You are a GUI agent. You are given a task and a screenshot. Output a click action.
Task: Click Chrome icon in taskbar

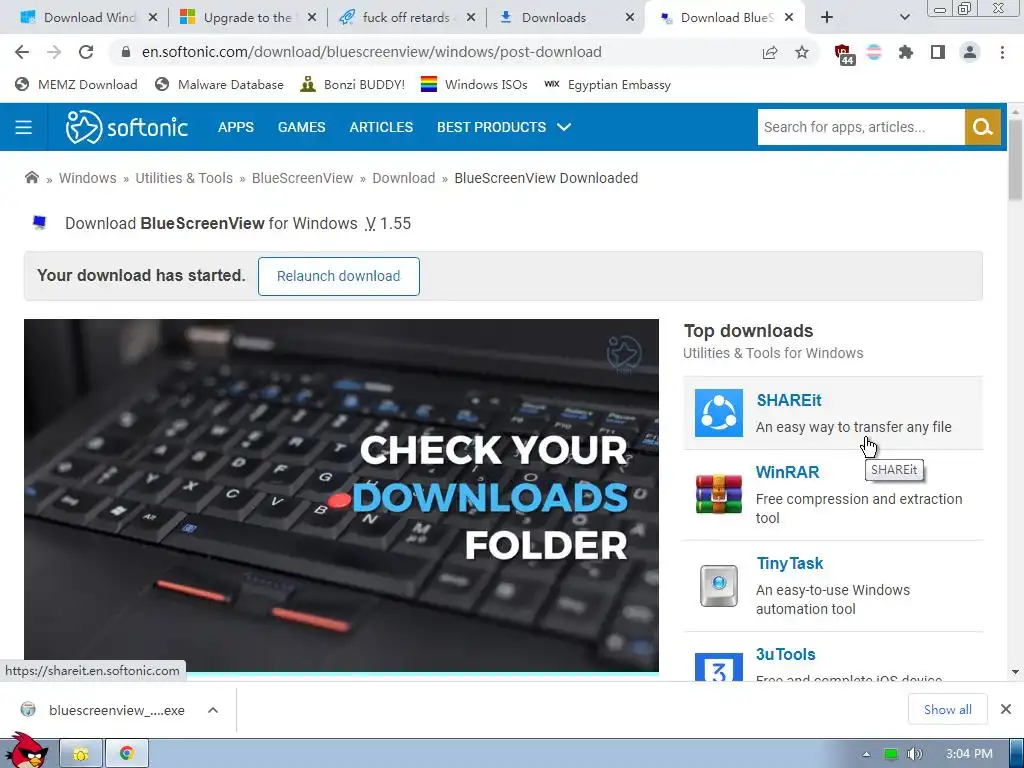pyautogui.click(x=127, y=754)
